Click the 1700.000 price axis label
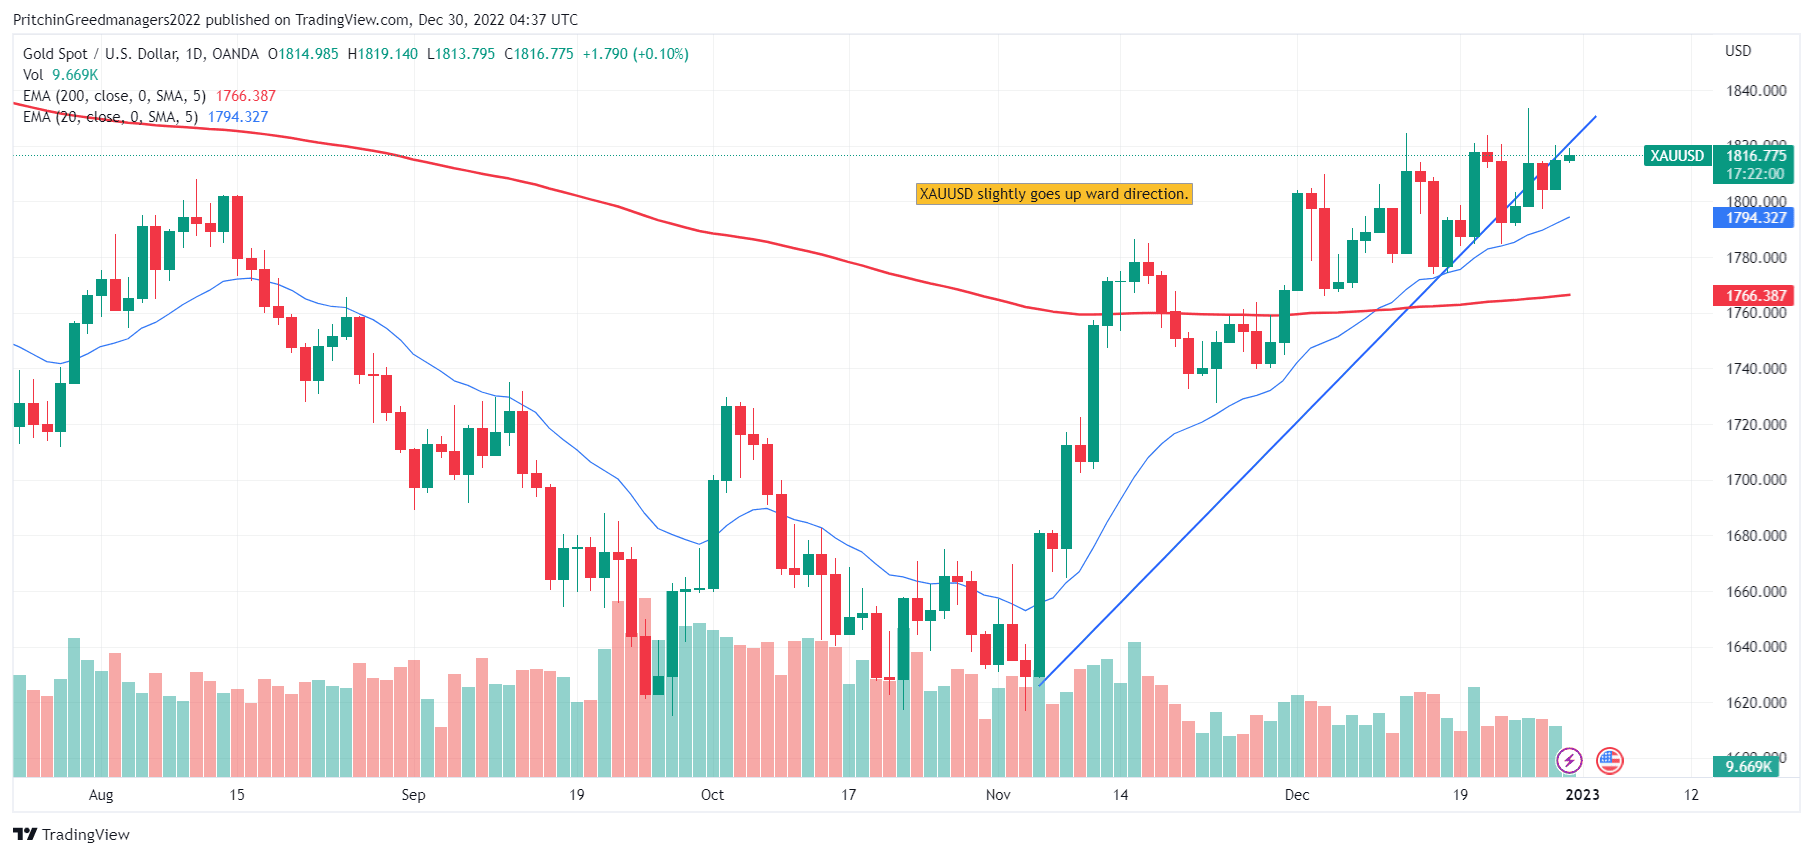 [1756, 480]
